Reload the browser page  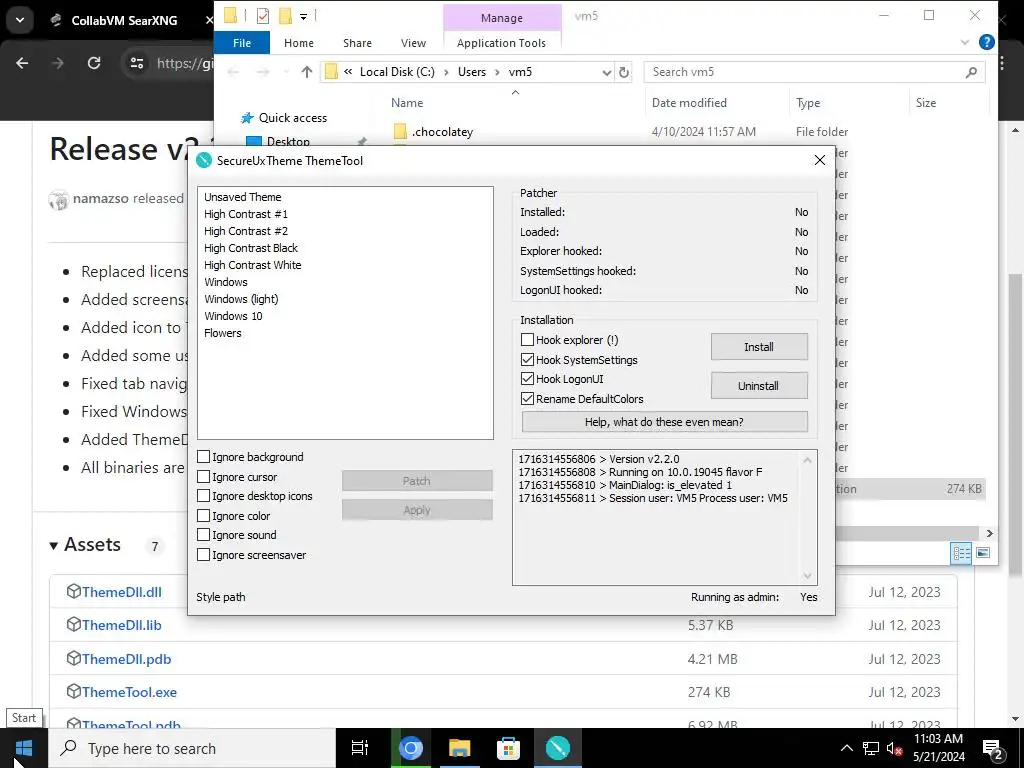[x=94, y=63]
